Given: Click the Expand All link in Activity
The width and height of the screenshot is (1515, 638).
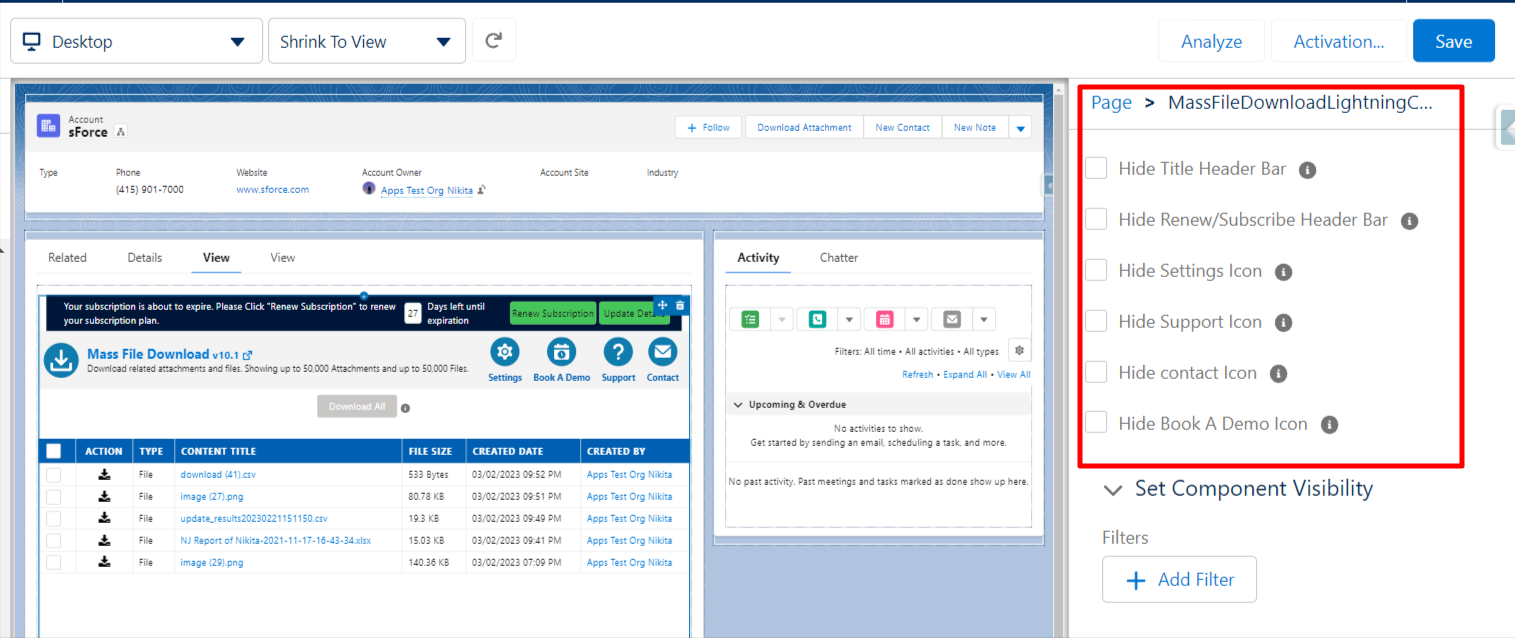Looking at the screenshot, I should pyautogui.click(x=965, y=375).
